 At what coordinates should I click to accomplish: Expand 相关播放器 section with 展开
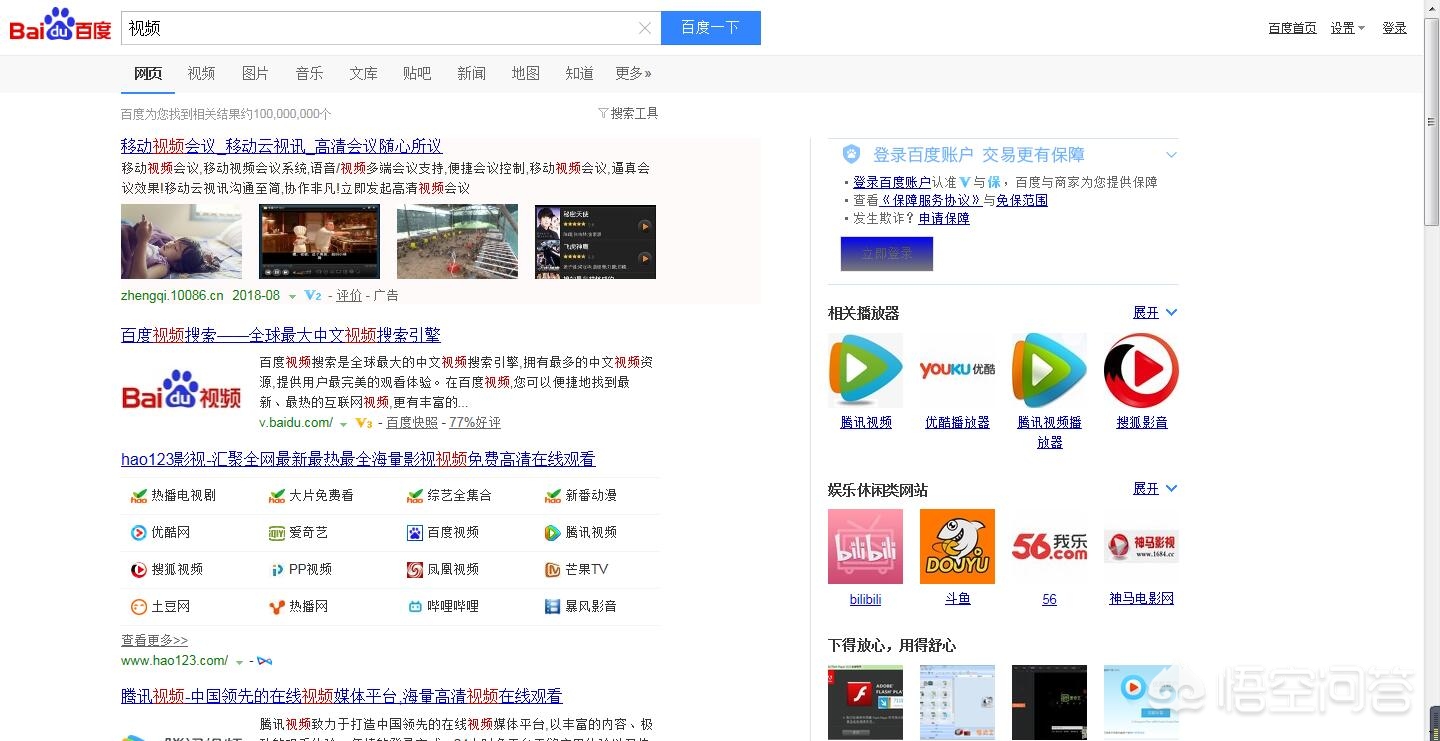point(1155,313)
